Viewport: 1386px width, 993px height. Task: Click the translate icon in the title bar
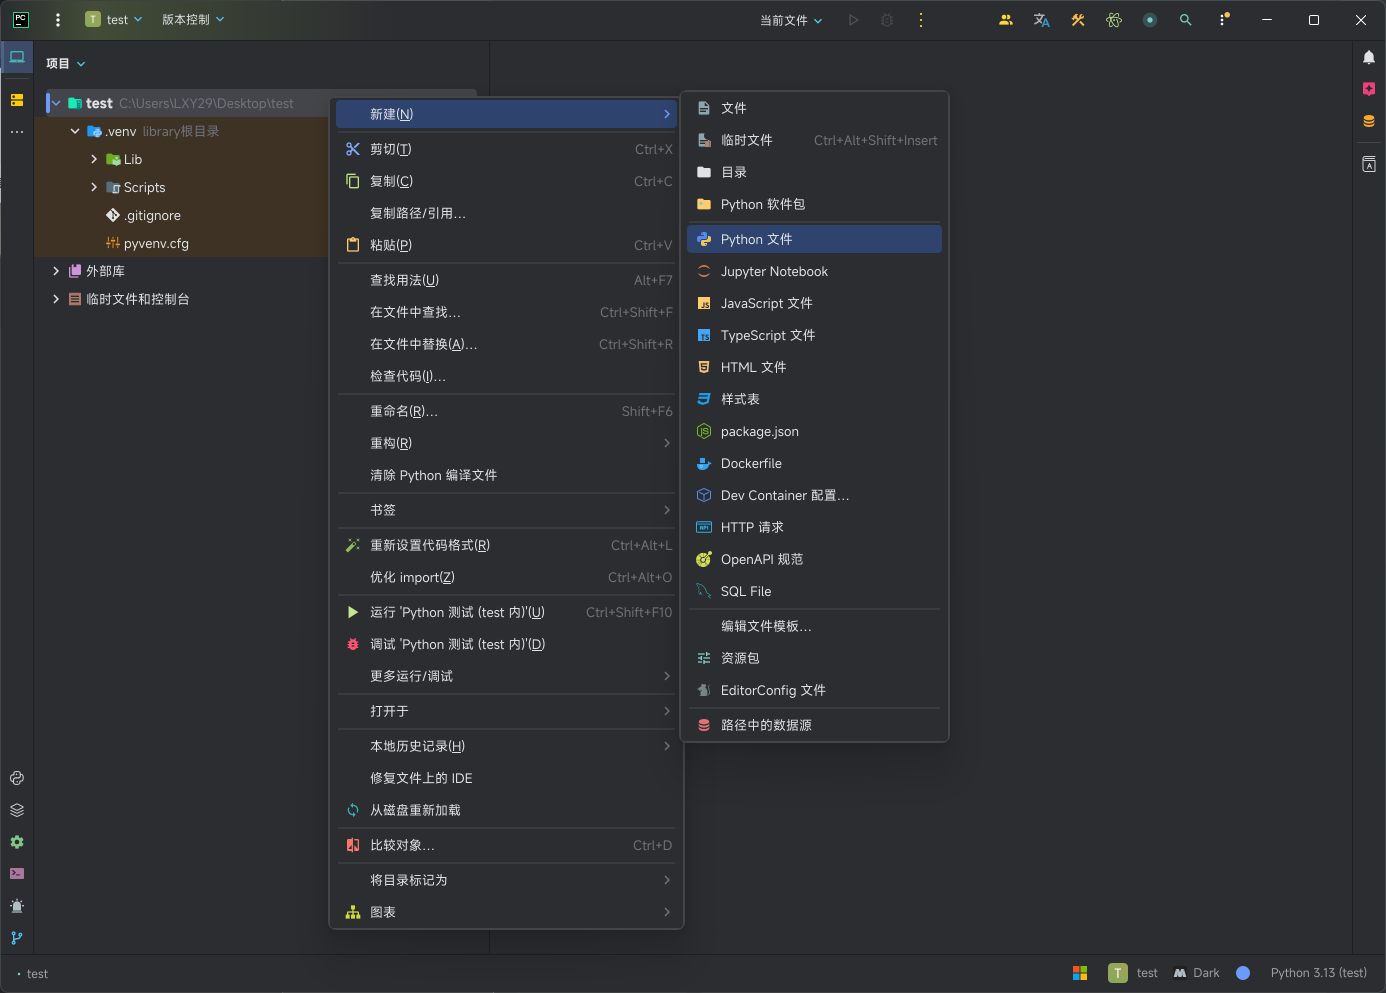pyautogui.click(x=1041, y=20)
